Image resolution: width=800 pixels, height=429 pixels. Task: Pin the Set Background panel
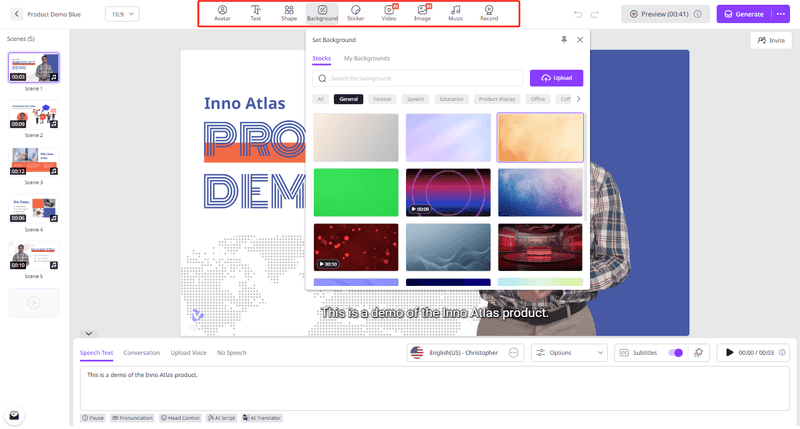coord(564,40)
